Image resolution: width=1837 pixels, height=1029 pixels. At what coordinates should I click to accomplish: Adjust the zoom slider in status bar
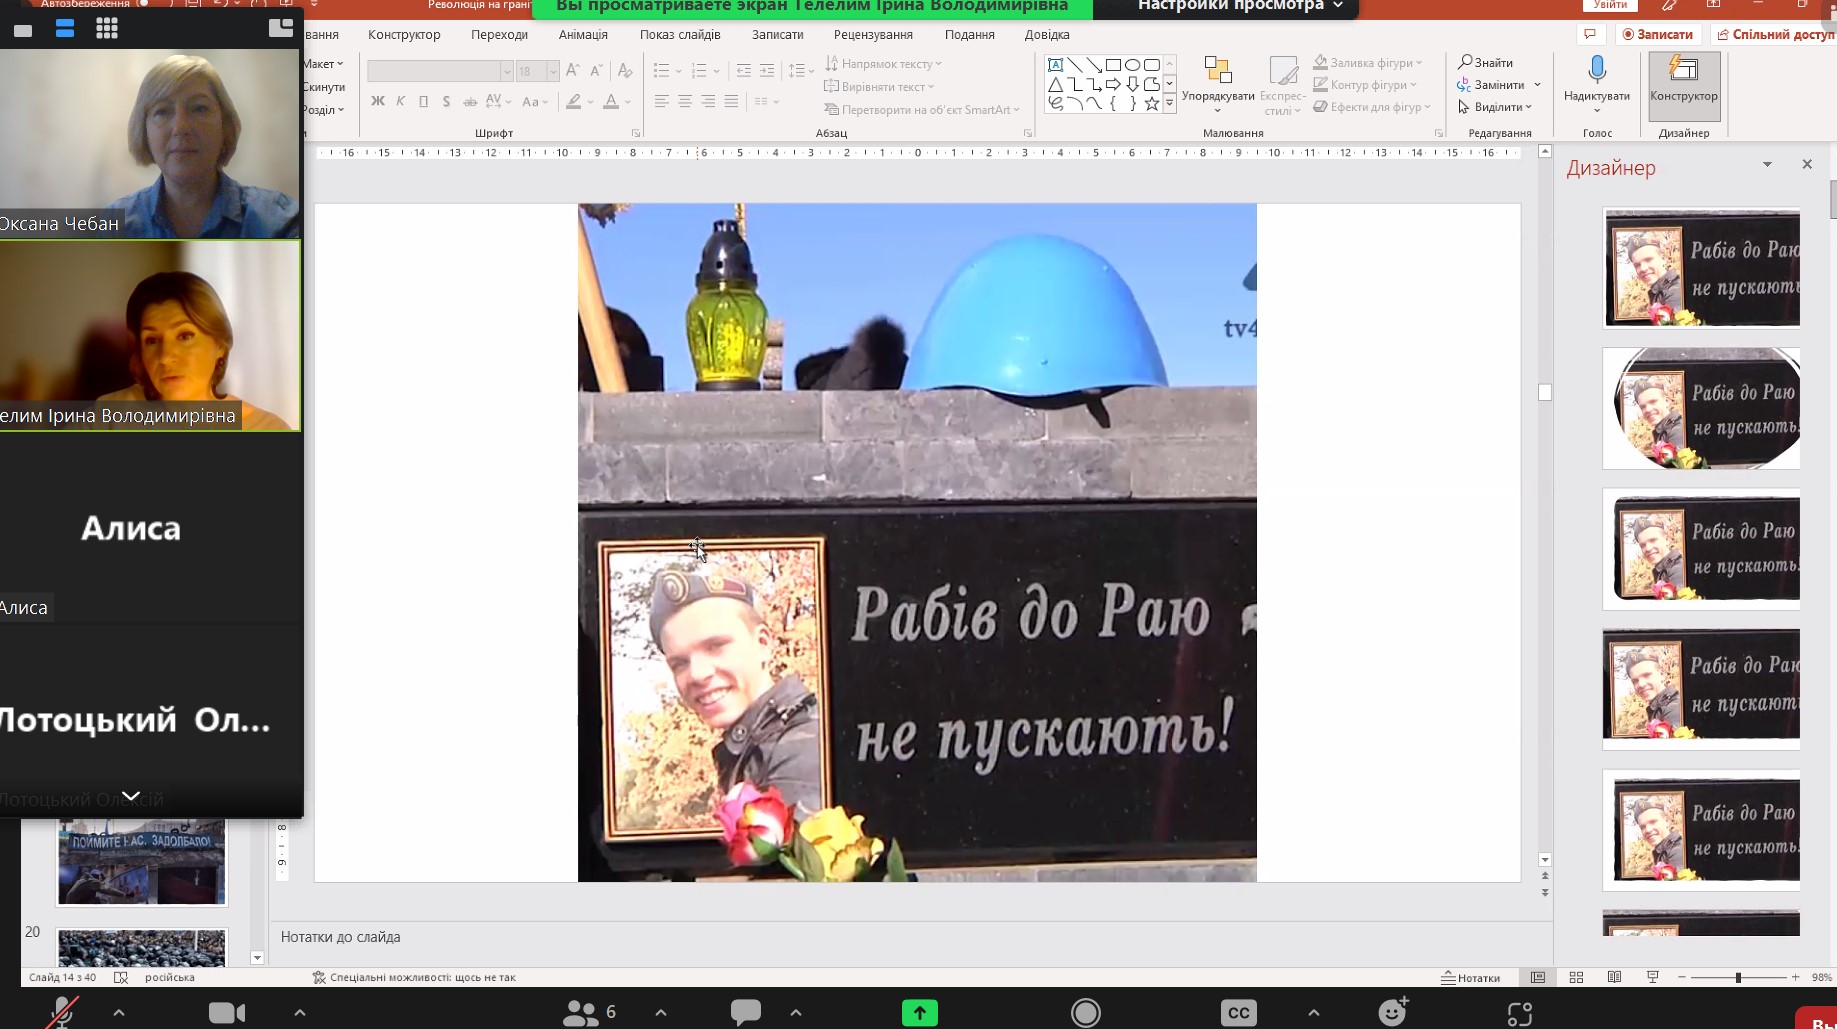(x=1738, y=977)
